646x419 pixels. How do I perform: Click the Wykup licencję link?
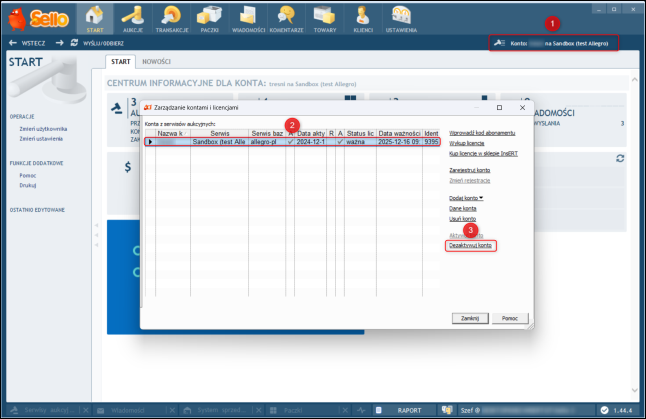click(x=466, y=143)
